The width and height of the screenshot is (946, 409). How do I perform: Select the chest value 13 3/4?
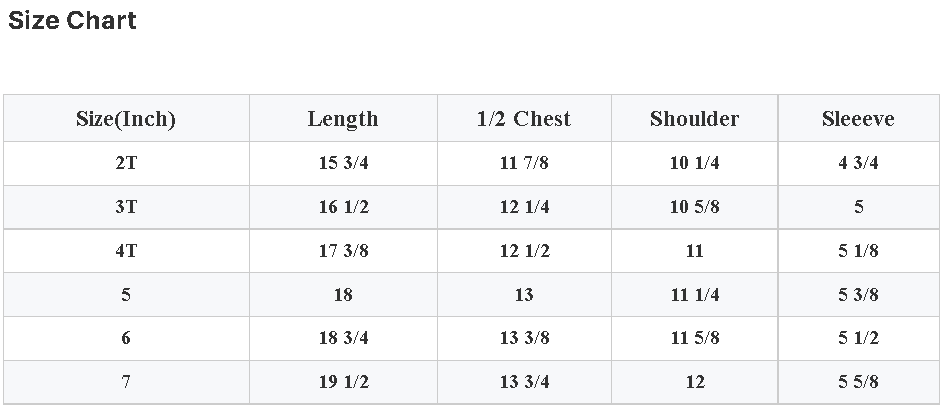coord(524,382)
